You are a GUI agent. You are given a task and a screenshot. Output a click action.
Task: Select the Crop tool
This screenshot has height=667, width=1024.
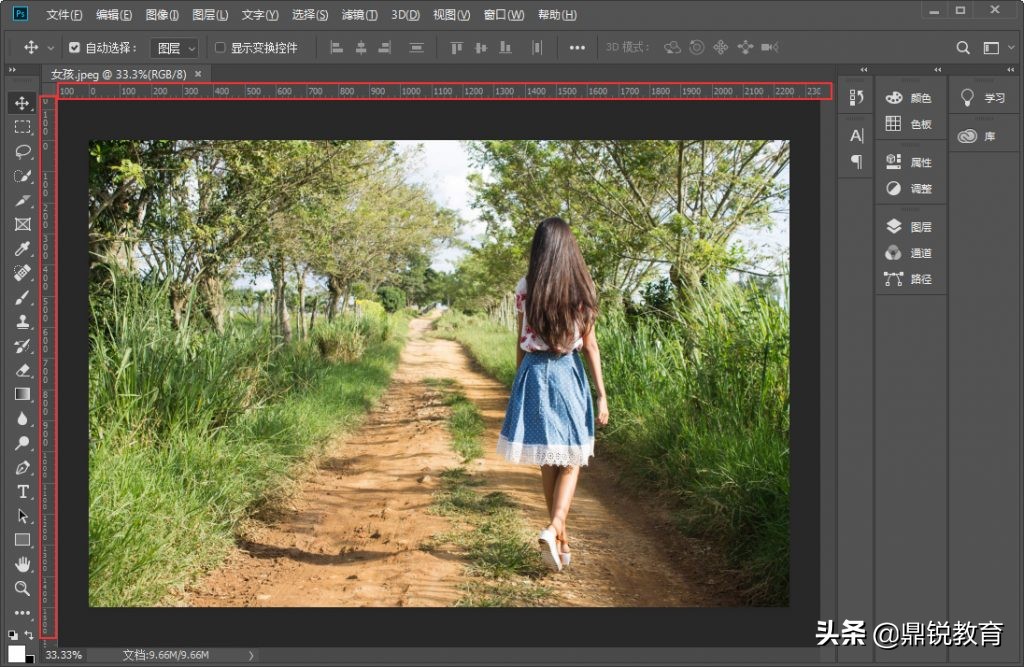(x=22, y=200)
